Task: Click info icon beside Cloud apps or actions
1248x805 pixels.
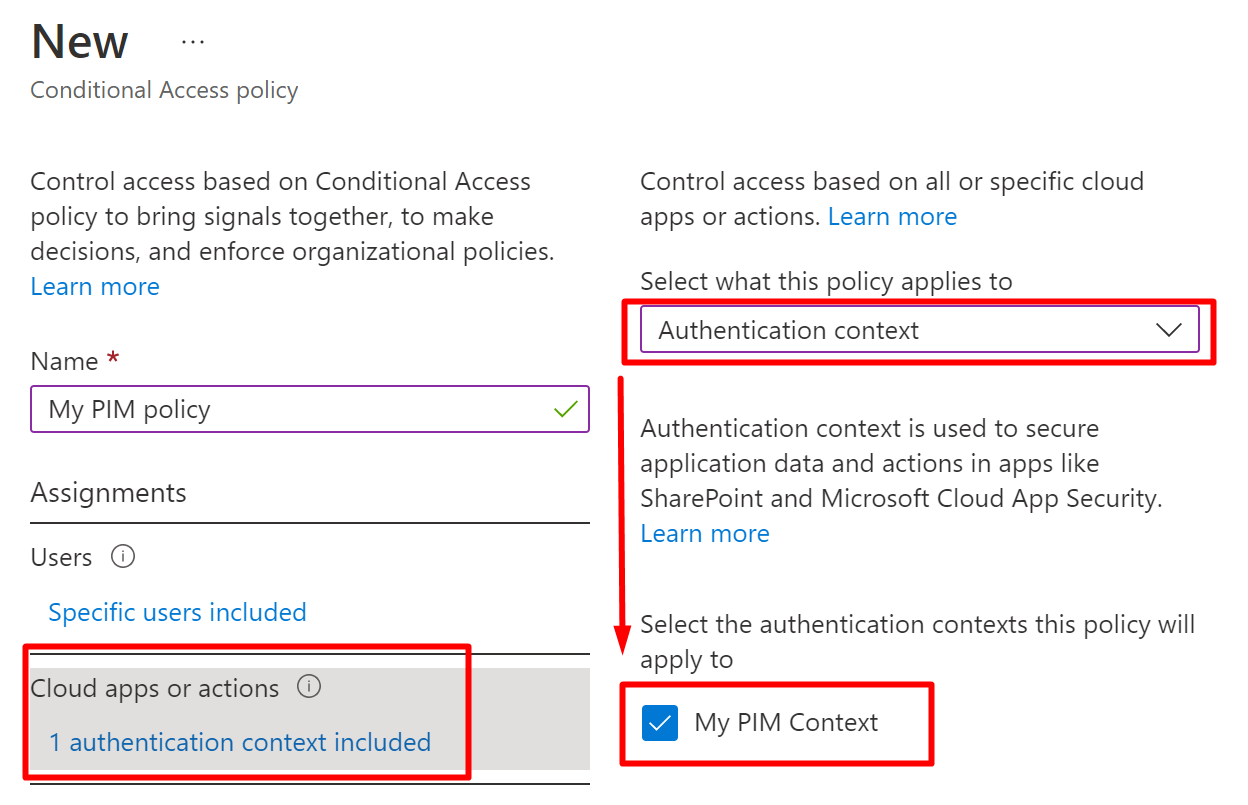Action: click(310, 687)
